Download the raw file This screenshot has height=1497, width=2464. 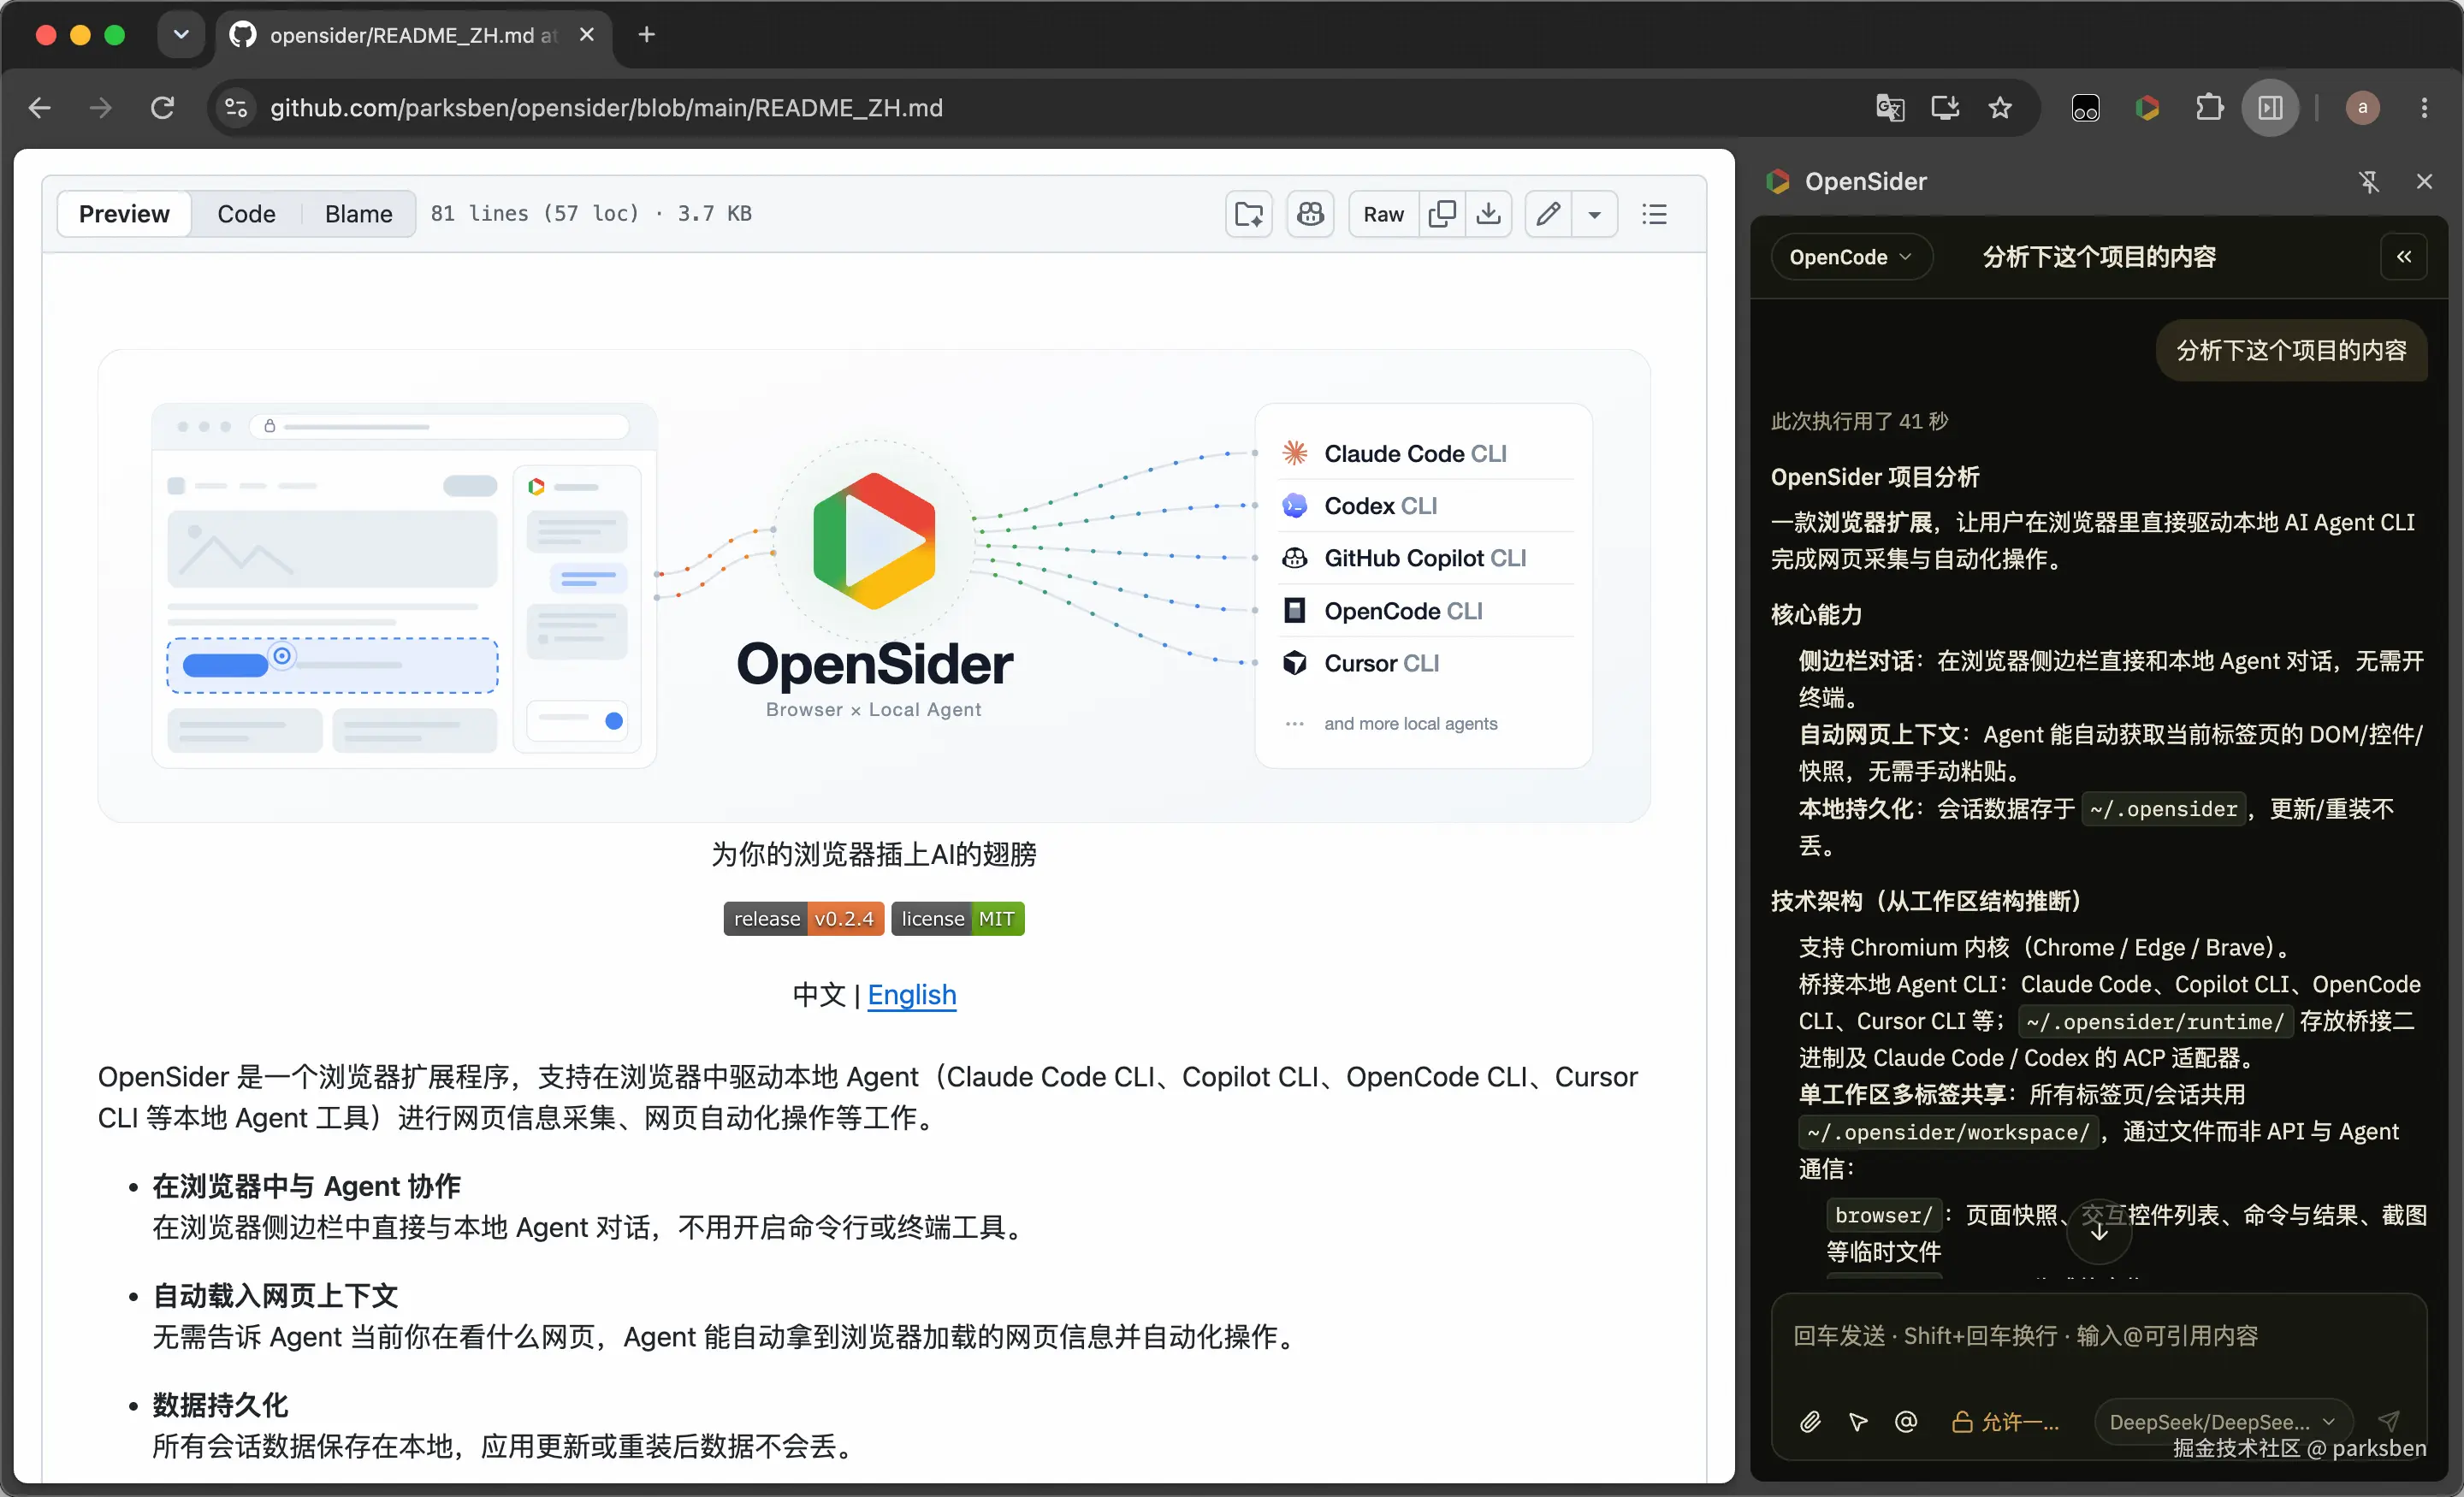click(1488, 214)
